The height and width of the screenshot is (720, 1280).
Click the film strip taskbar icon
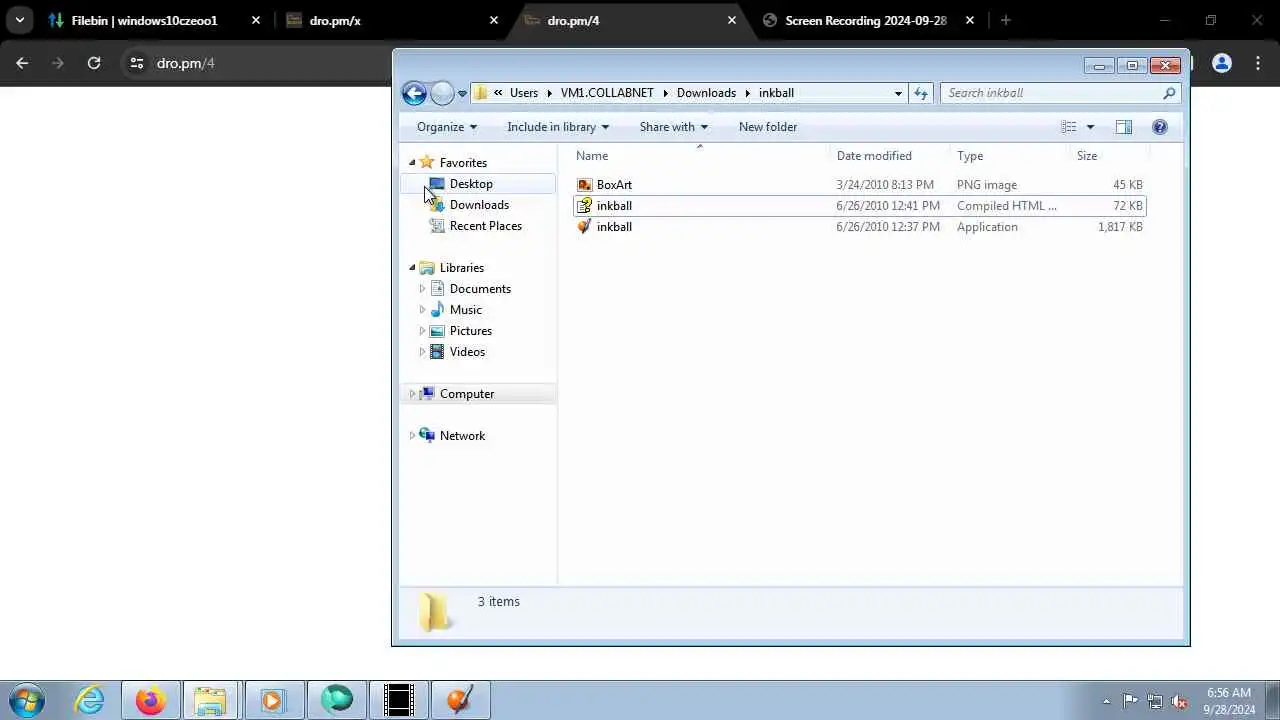pyautogui.click(x=399, y=700)
